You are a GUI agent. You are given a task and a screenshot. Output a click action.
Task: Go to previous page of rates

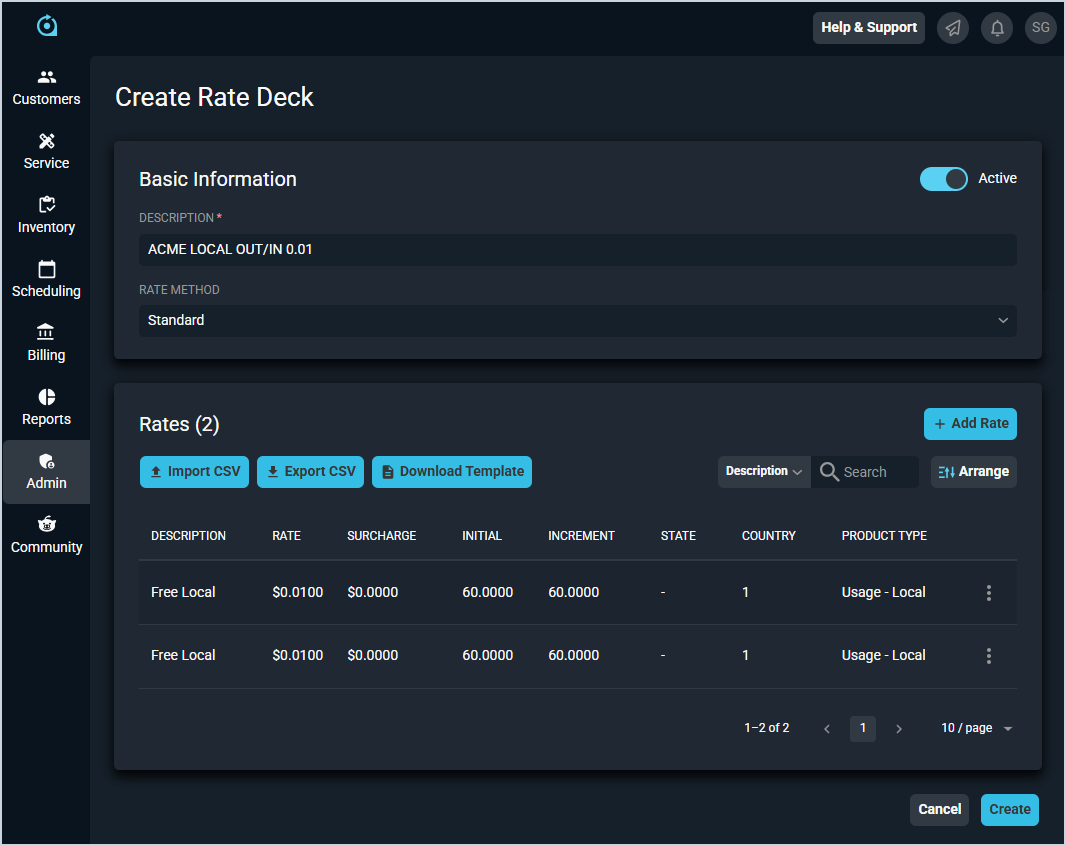click(827, 729)
